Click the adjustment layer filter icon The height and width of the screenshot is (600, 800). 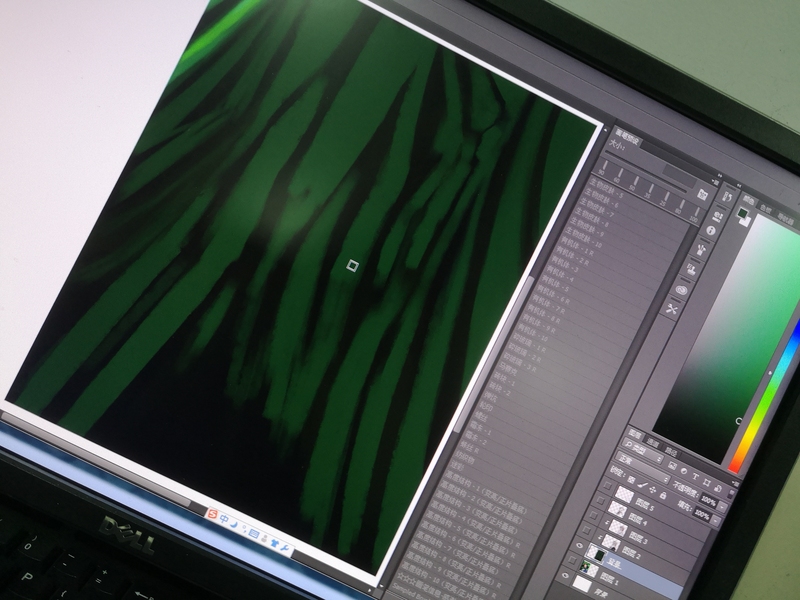tap(684, 471)
